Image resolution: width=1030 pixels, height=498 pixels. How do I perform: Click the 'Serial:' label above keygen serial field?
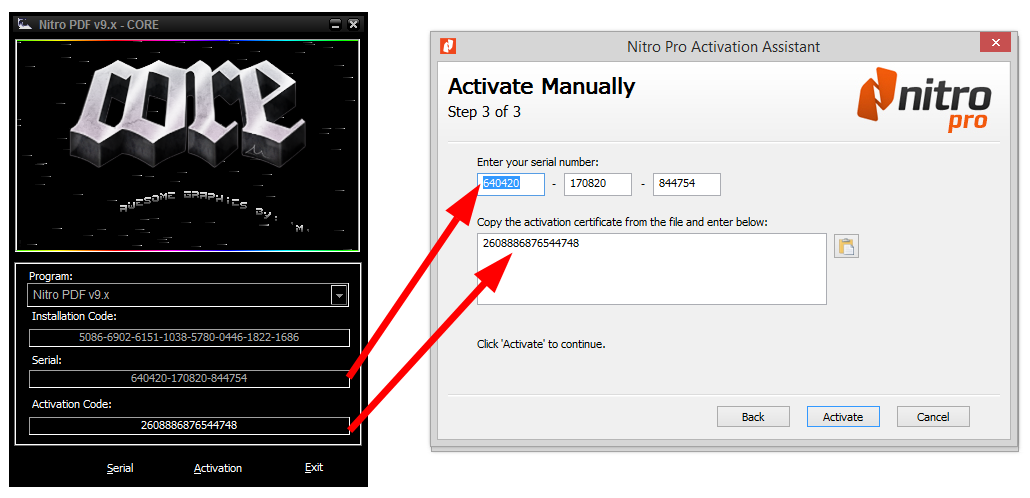(x=46, y=360)
